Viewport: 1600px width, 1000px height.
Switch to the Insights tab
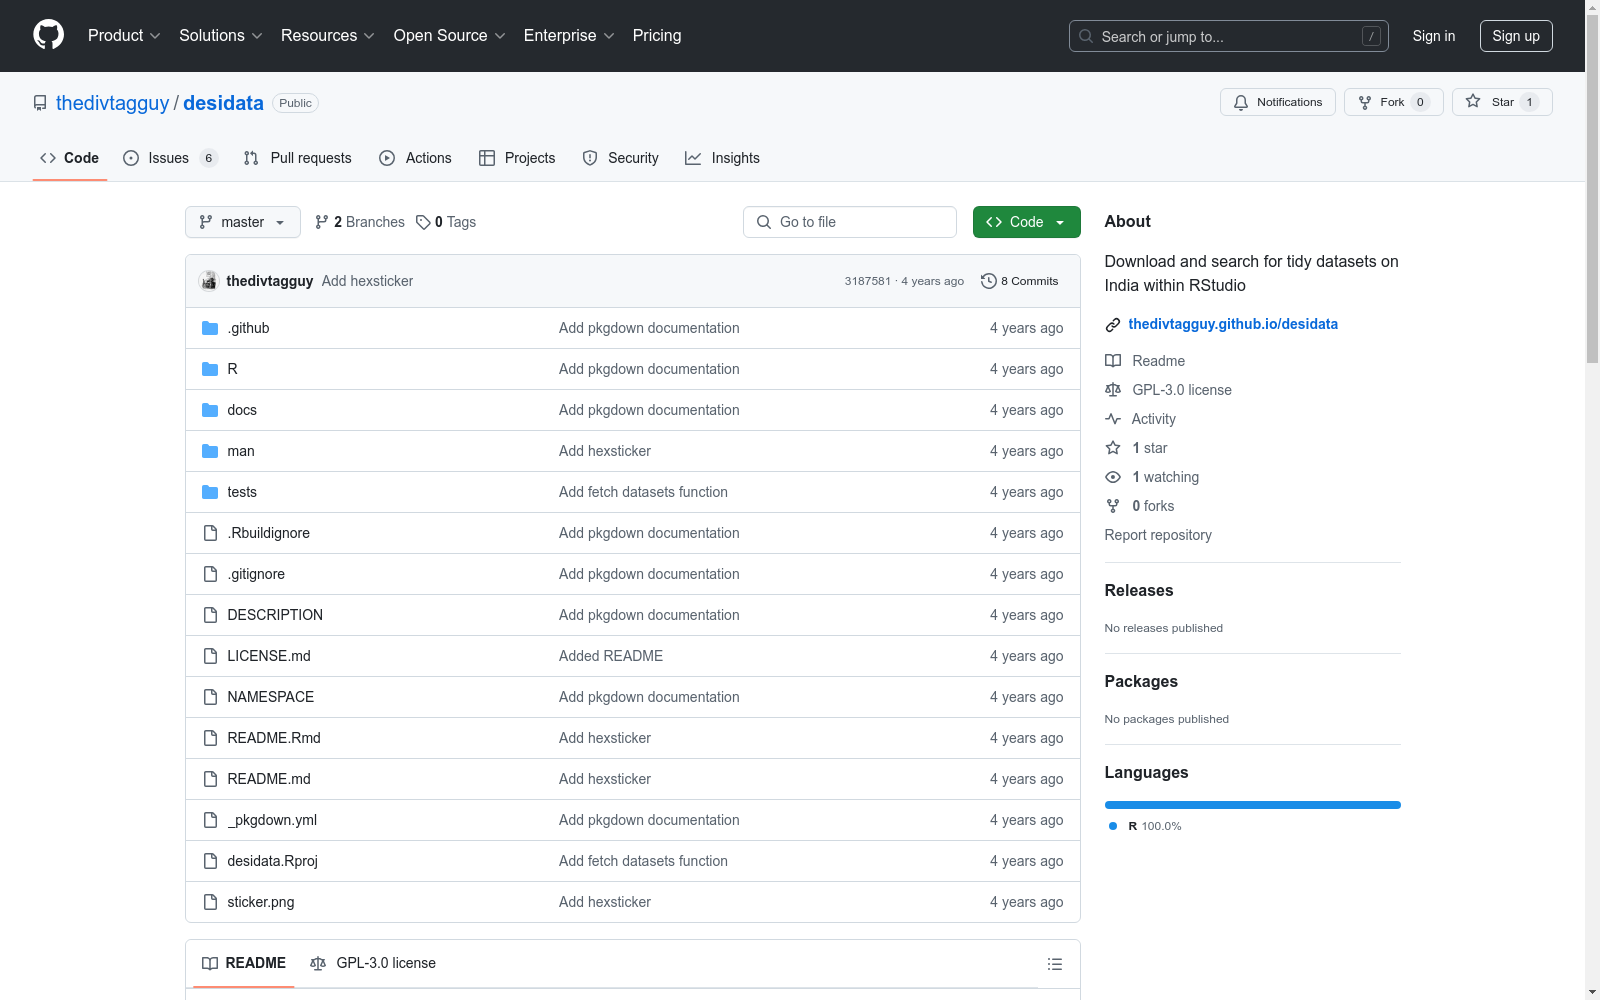722,158
